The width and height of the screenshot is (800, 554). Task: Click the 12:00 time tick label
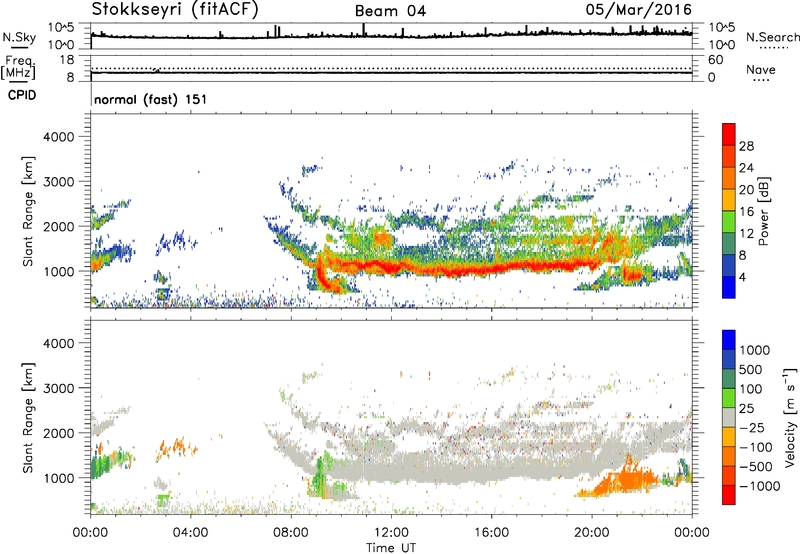coord(391,533)
